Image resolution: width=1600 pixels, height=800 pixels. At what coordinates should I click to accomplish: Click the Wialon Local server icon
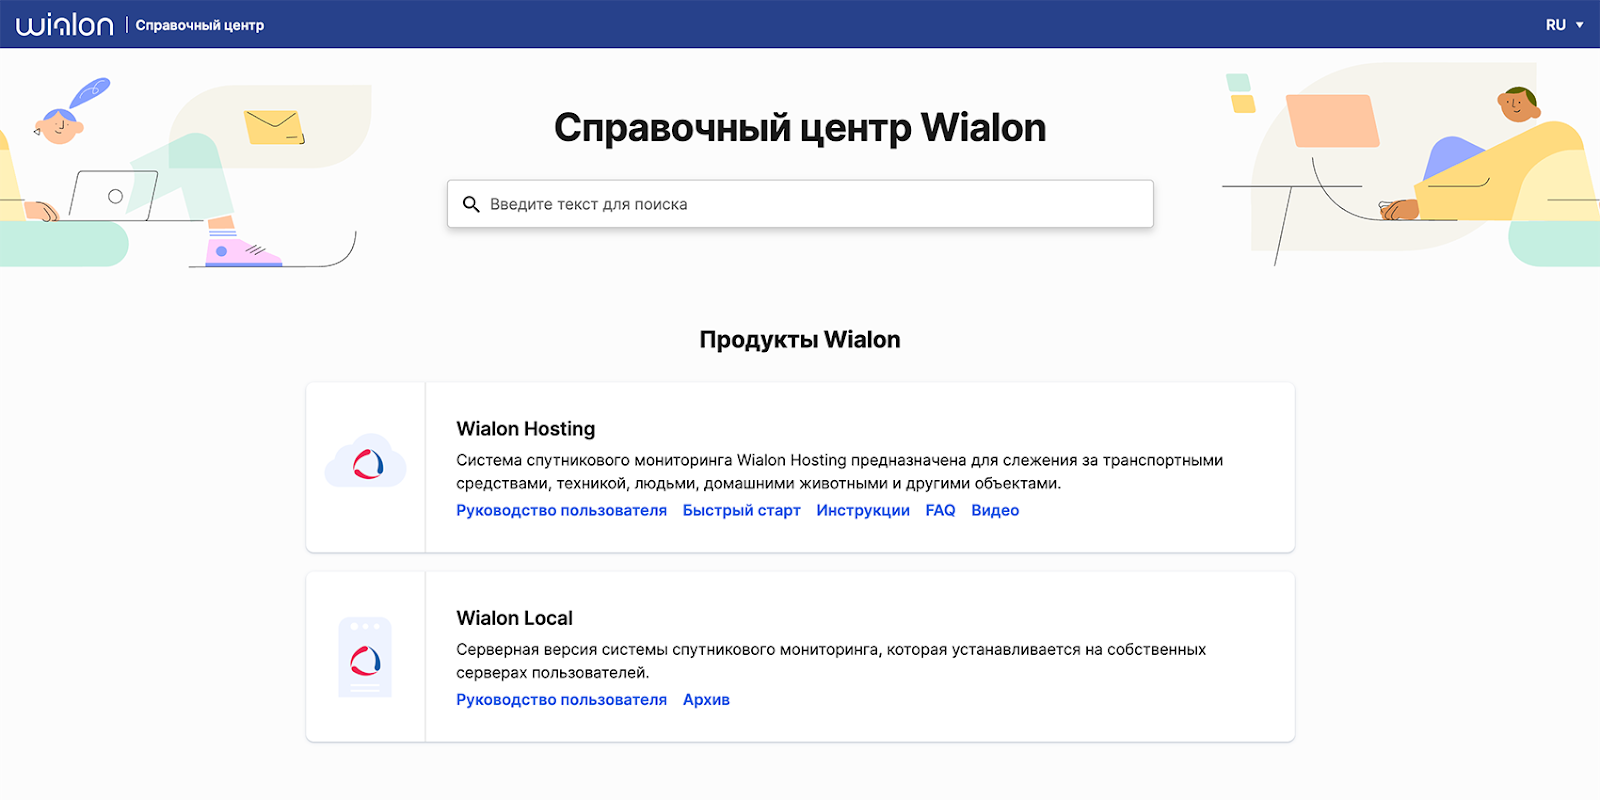tap(365, 657)
